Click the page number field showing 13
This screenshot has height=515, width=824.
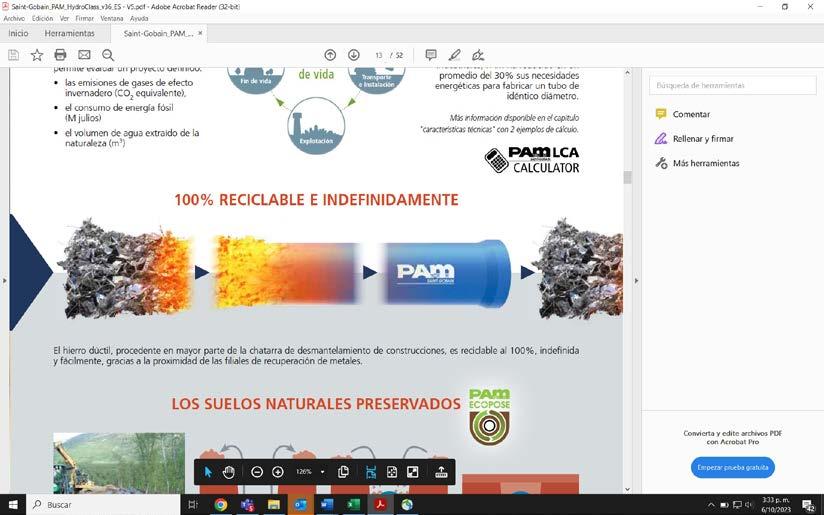(378, 55)
